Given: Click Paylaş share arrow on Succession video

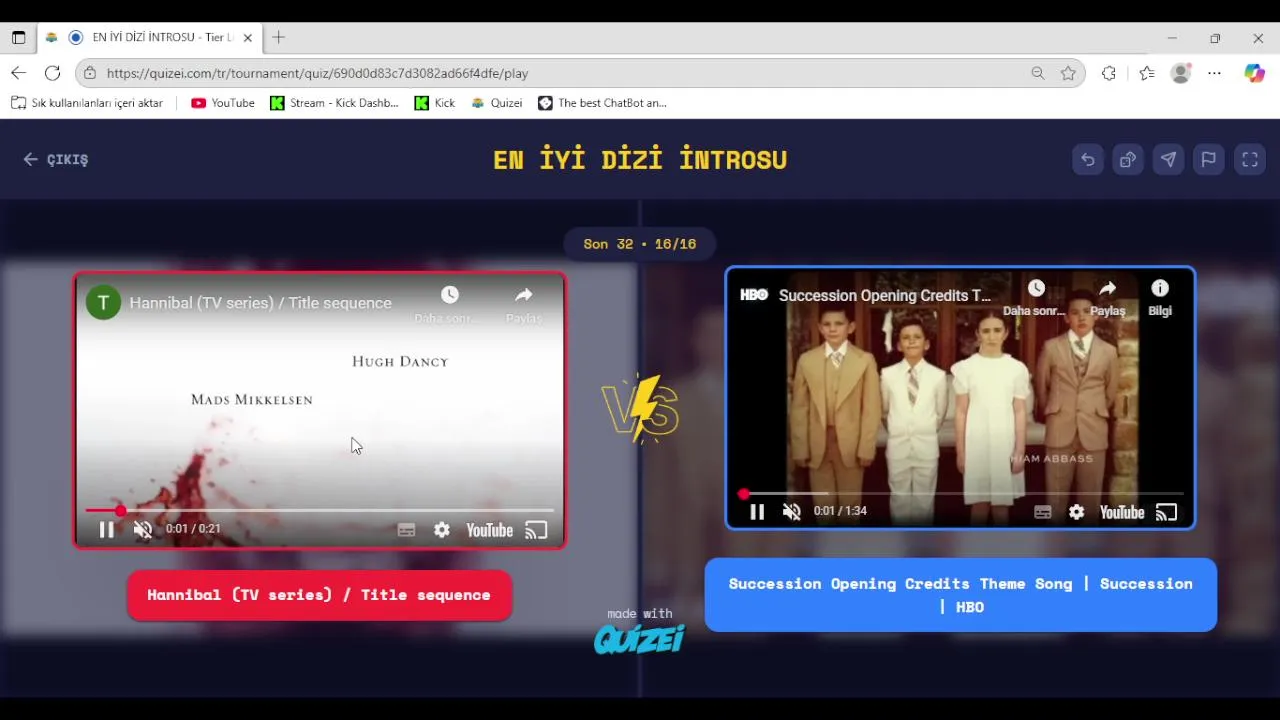Looking at the screenshot, I should 1107,288.
